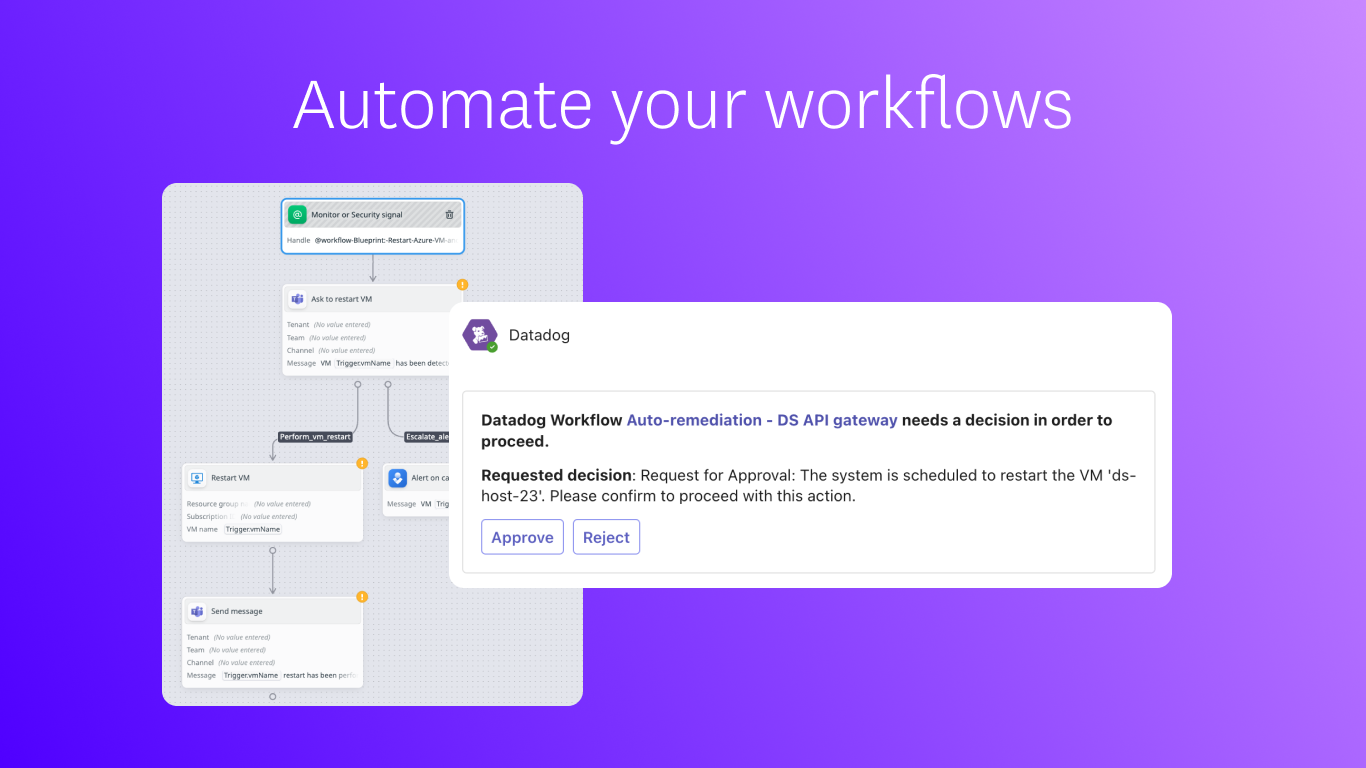Image resolution: width=1366 pixels, height=768 pixels.
Task: Click output connector below Send message step
Action: point(272,696)
